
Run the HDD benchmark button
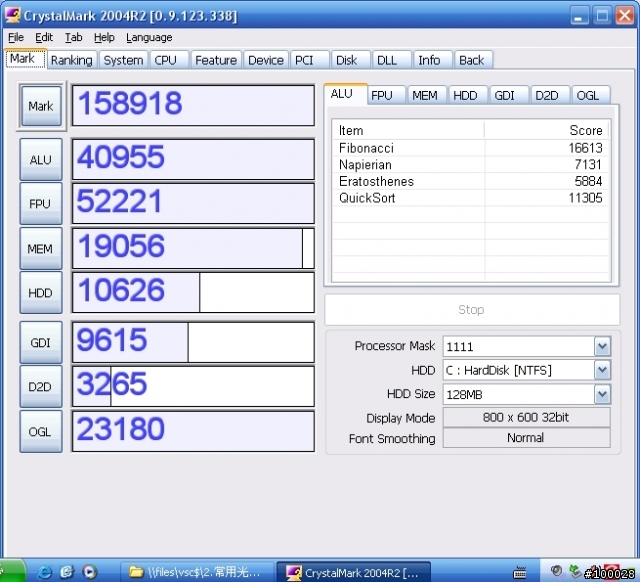pos(41,293)
